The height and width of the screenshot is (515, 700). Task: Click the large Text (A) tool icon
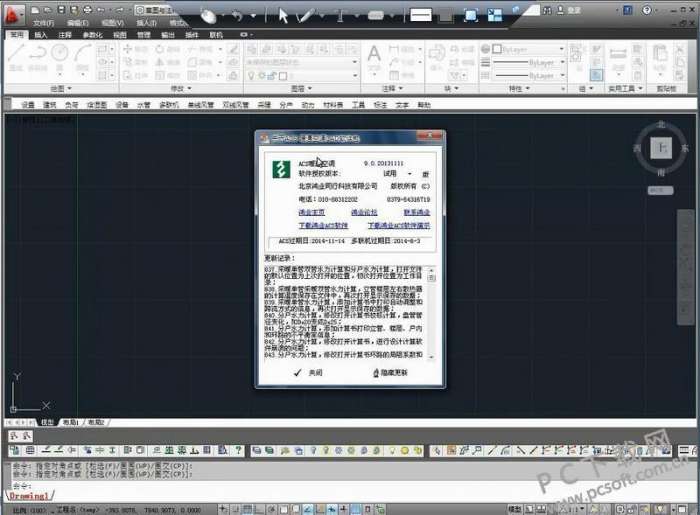[375, 54]
